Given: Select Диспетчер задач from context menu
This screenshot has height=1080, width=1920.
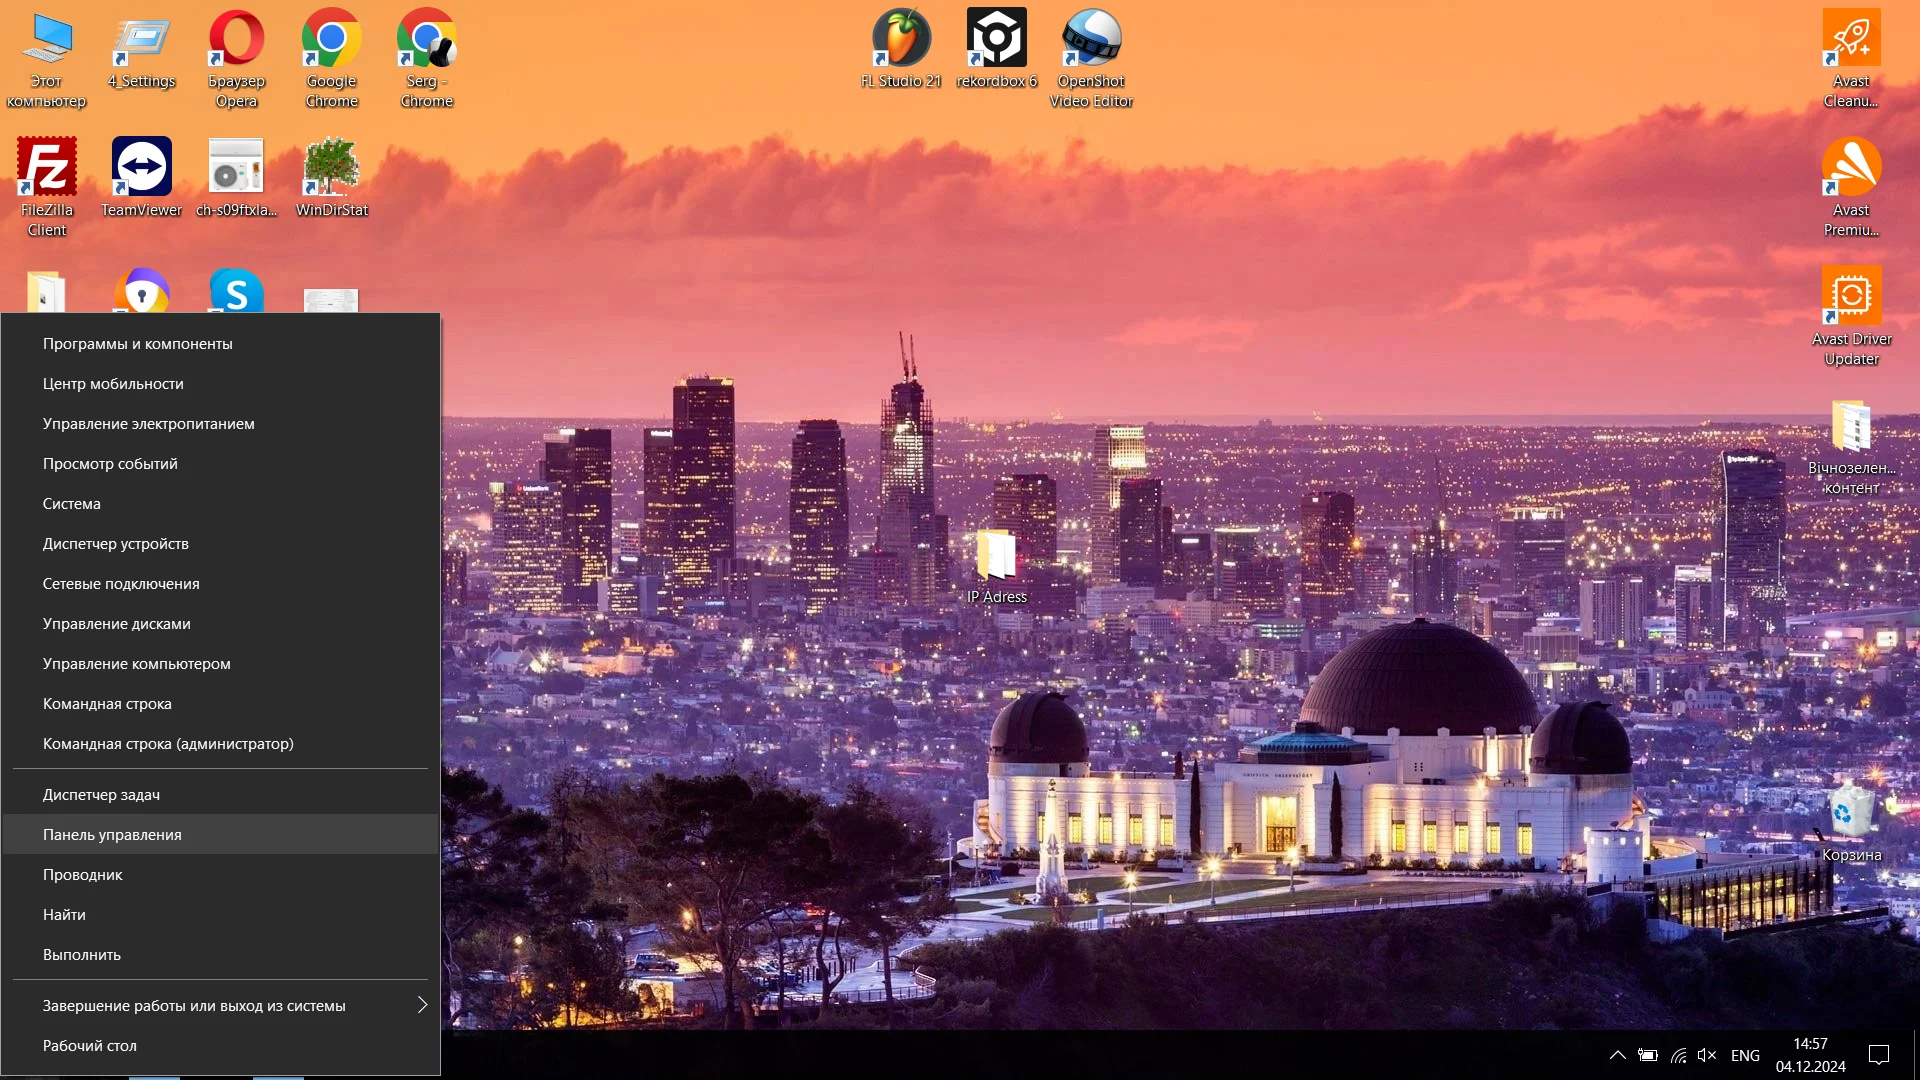Looking at the screenshot, I should point(102,793).
